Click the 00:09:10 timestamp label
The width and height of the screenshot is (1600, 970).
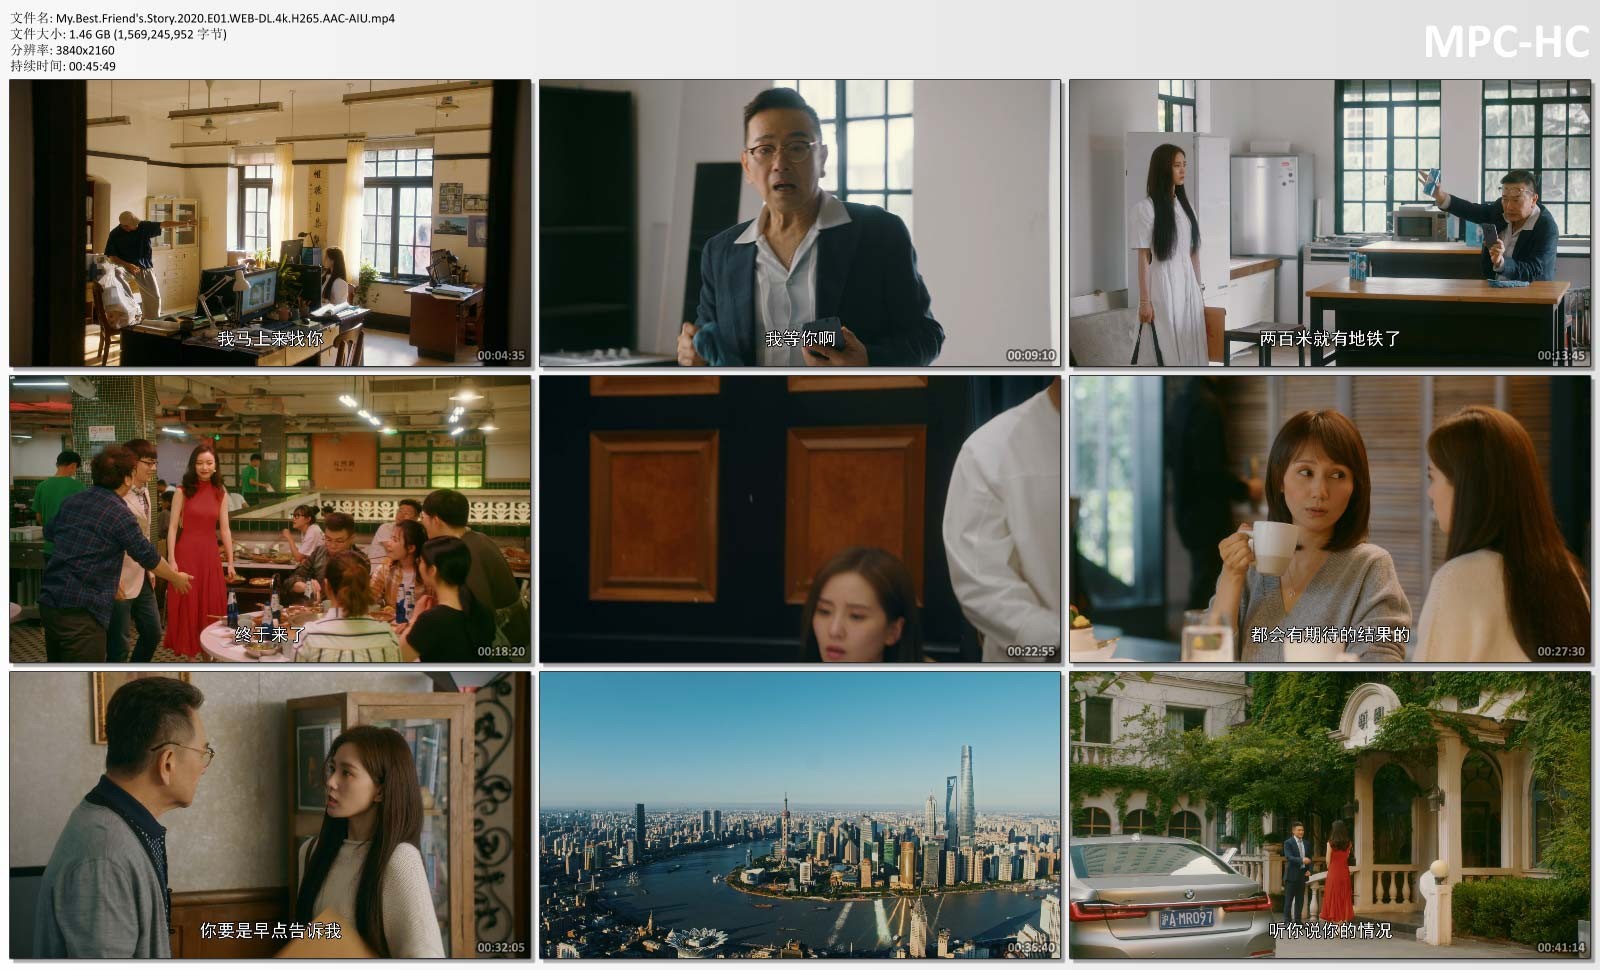(1030, 355)
